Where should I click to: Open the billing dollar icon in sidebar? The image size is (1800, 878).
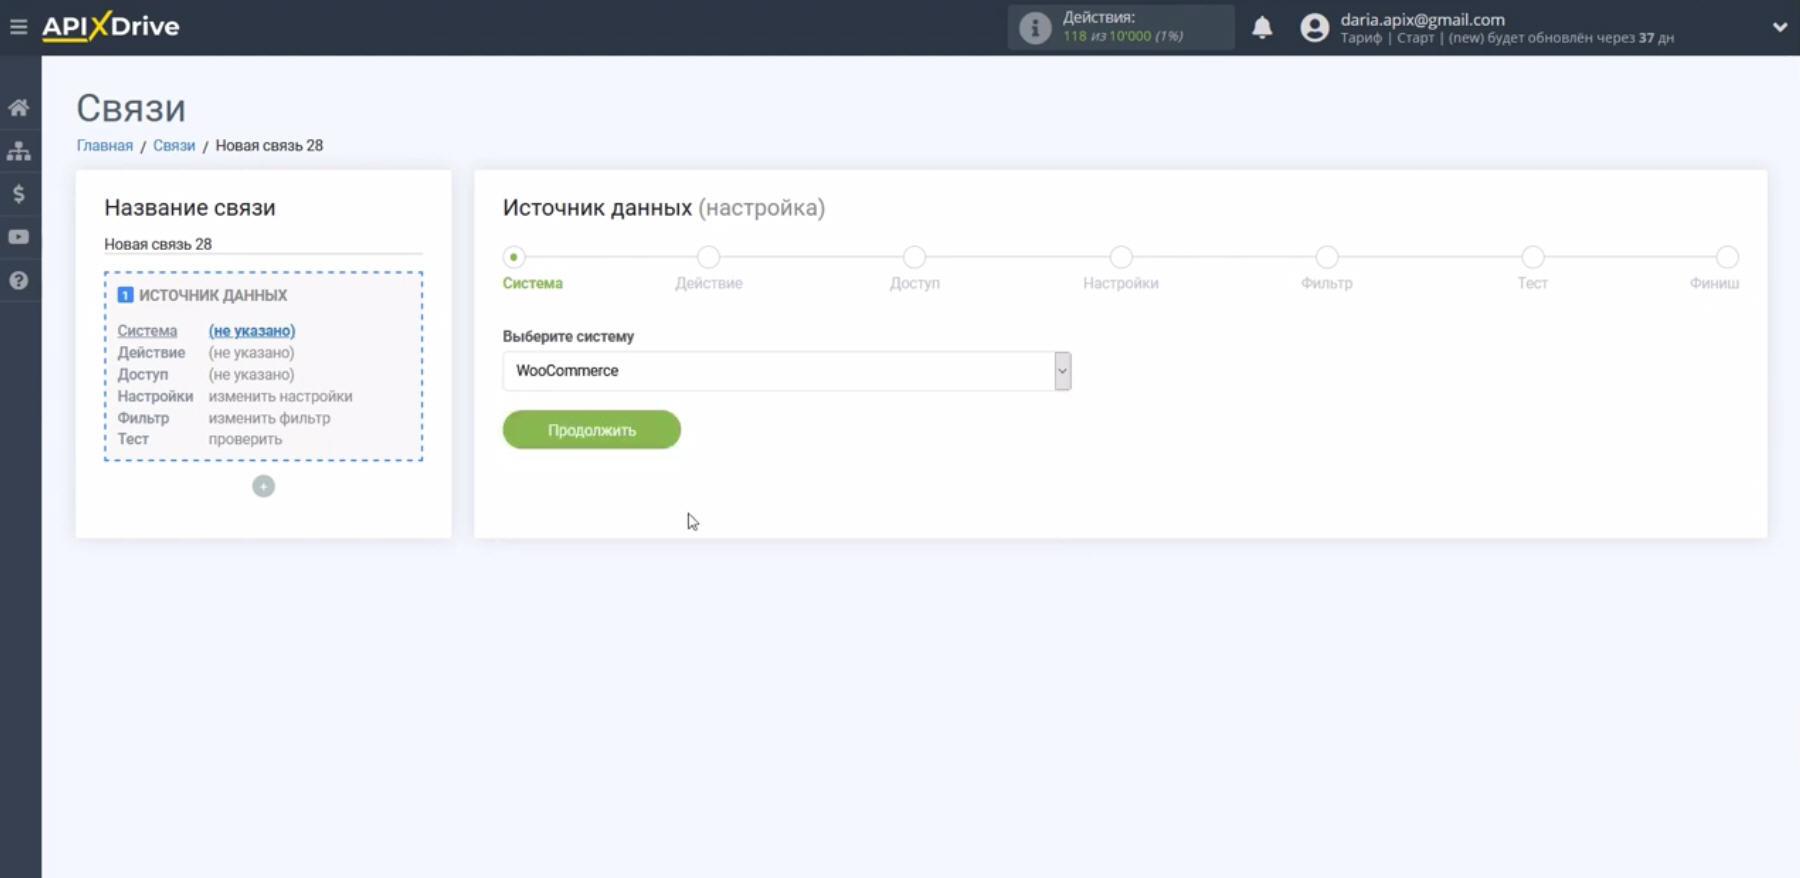pos(18,194)
